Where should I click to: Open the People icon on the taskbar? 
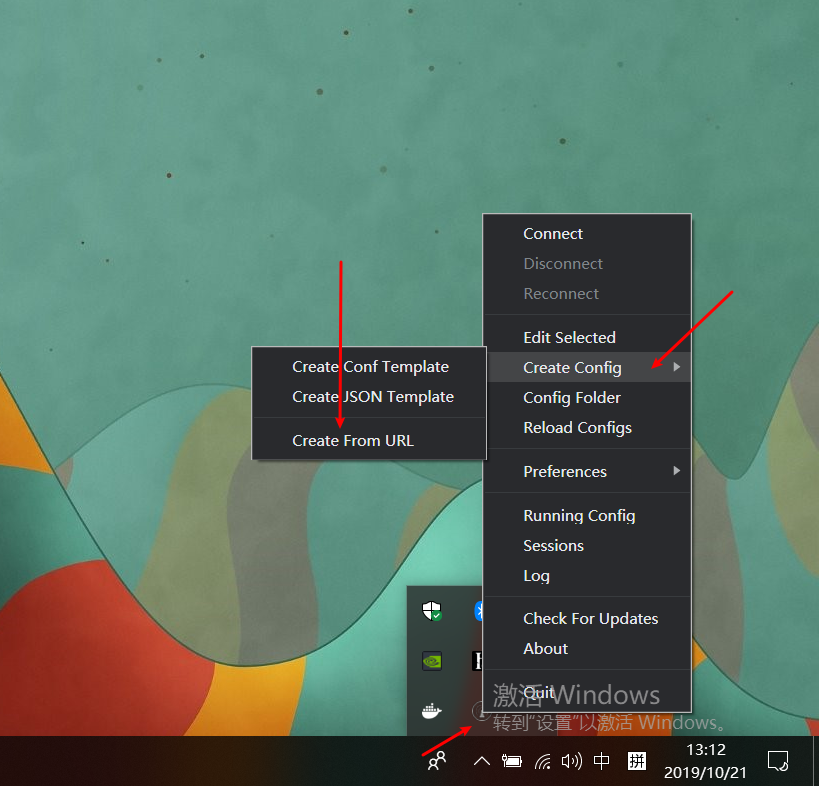(437, 761)
